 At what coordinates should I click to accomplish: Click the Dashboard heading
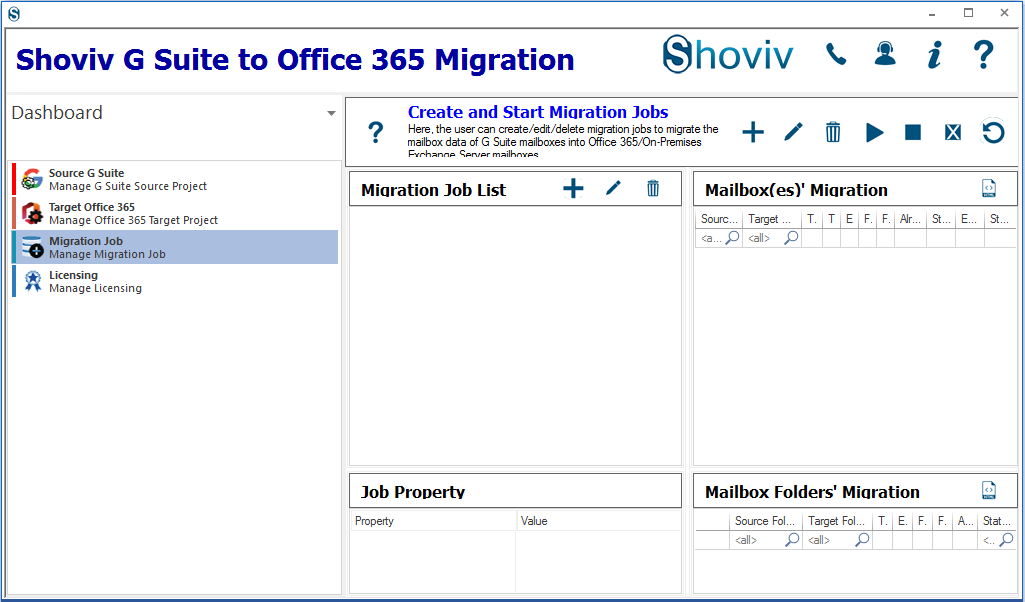point(57,112)
